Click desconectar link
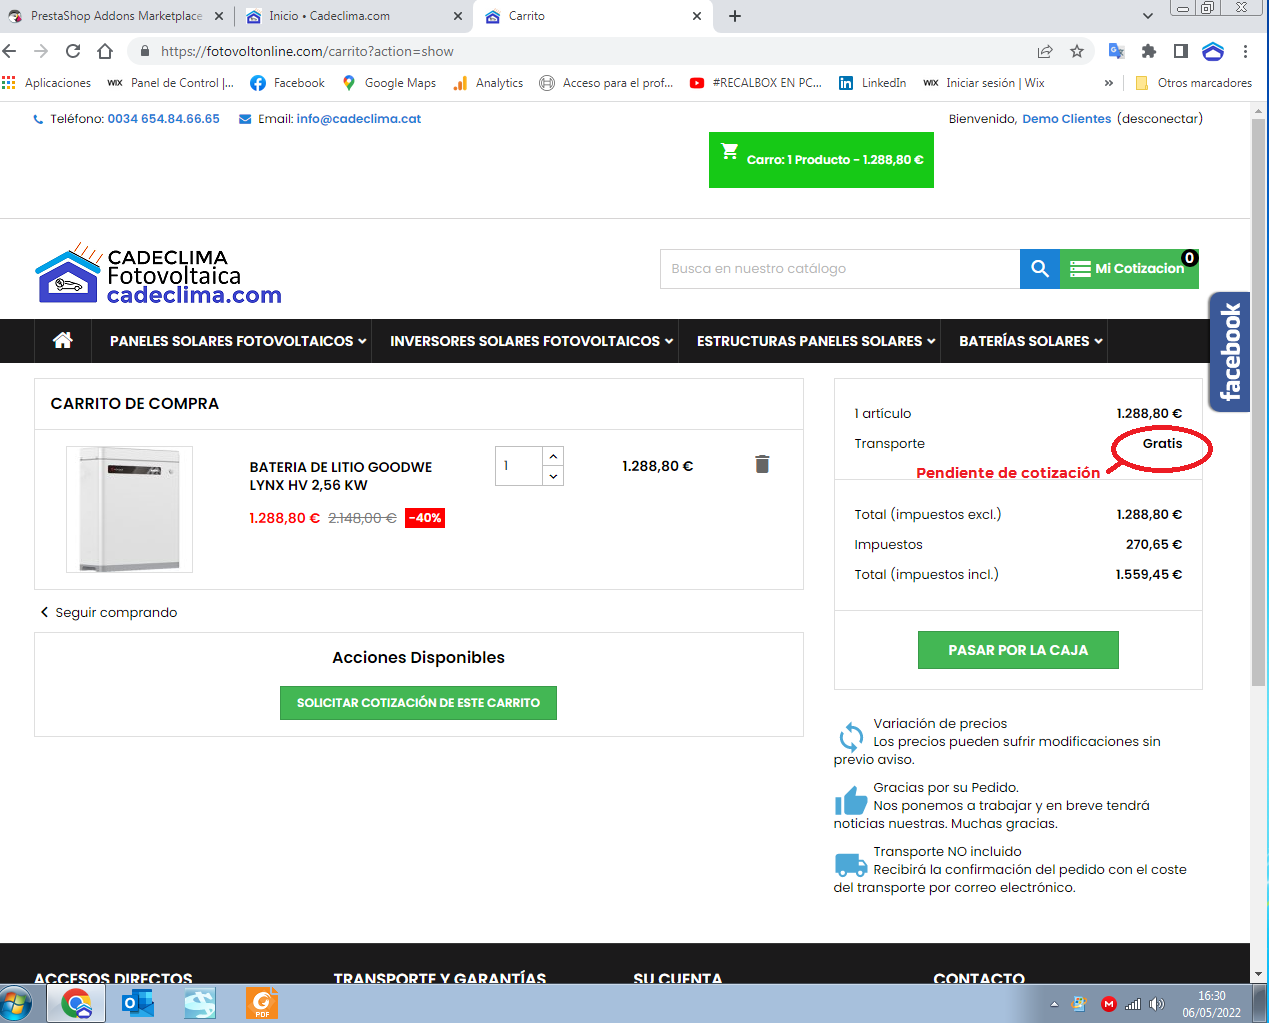 click(x=1160, y=119)
